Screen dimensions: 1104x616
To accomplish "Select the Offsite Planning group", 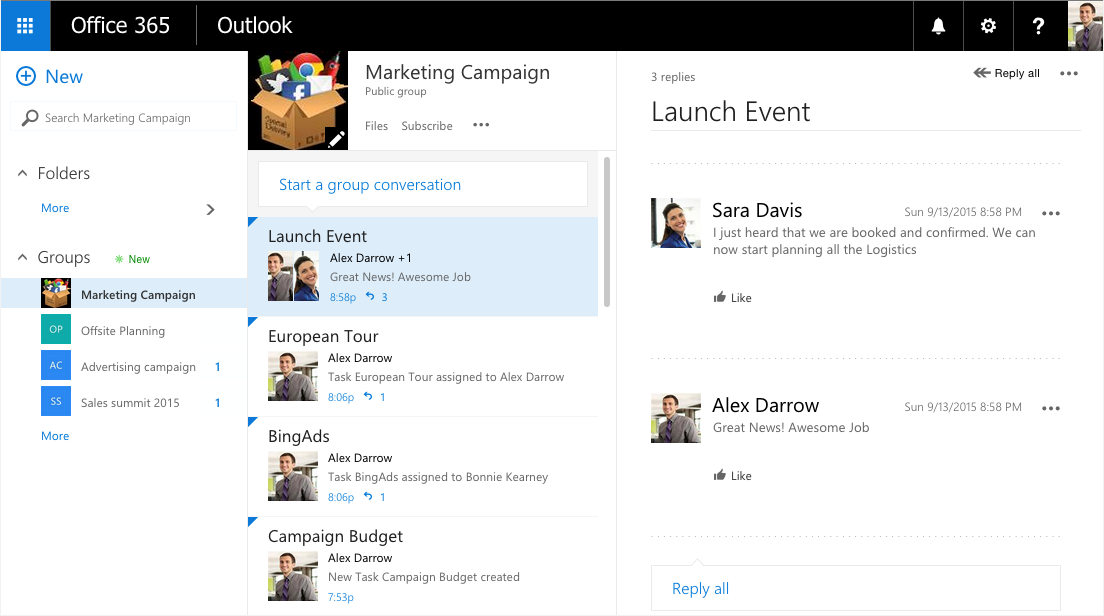I will [x=123, y=331].
